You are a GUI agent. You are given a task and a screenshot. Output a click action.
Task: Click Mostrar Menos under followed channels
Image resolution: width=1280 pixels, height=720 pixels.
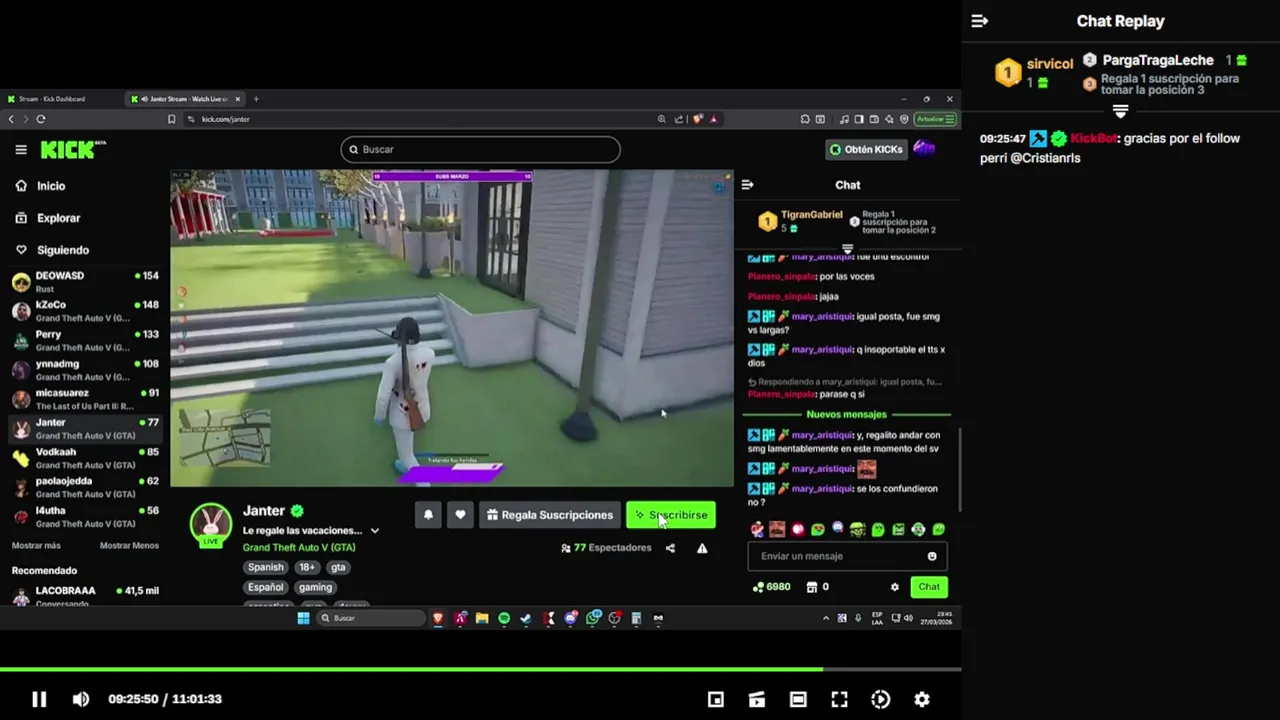[x=129, y=546]
